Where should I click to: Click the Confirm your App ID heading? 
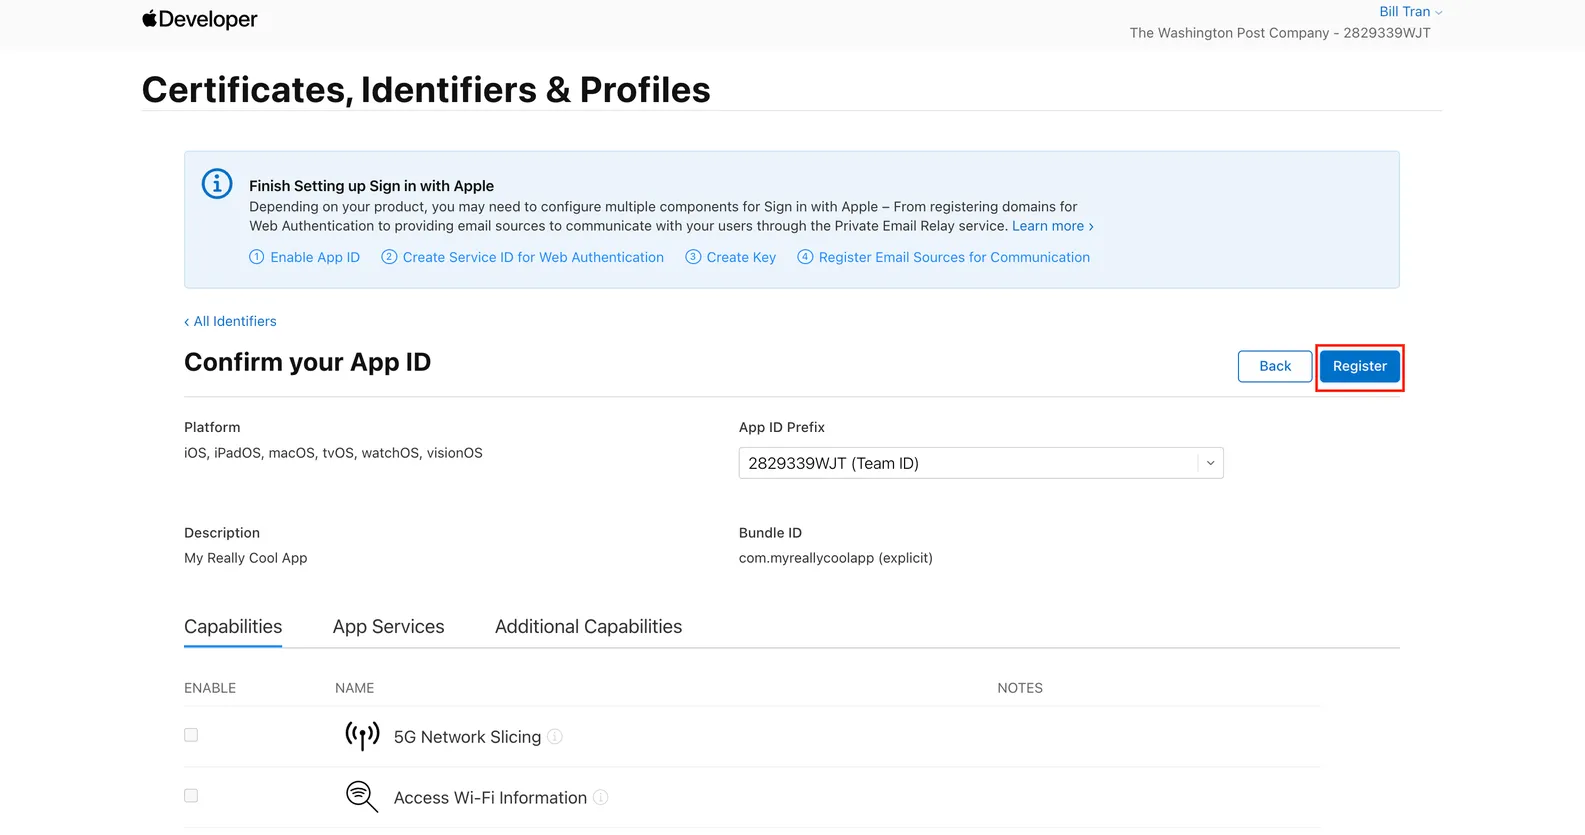tap(307, 362)
